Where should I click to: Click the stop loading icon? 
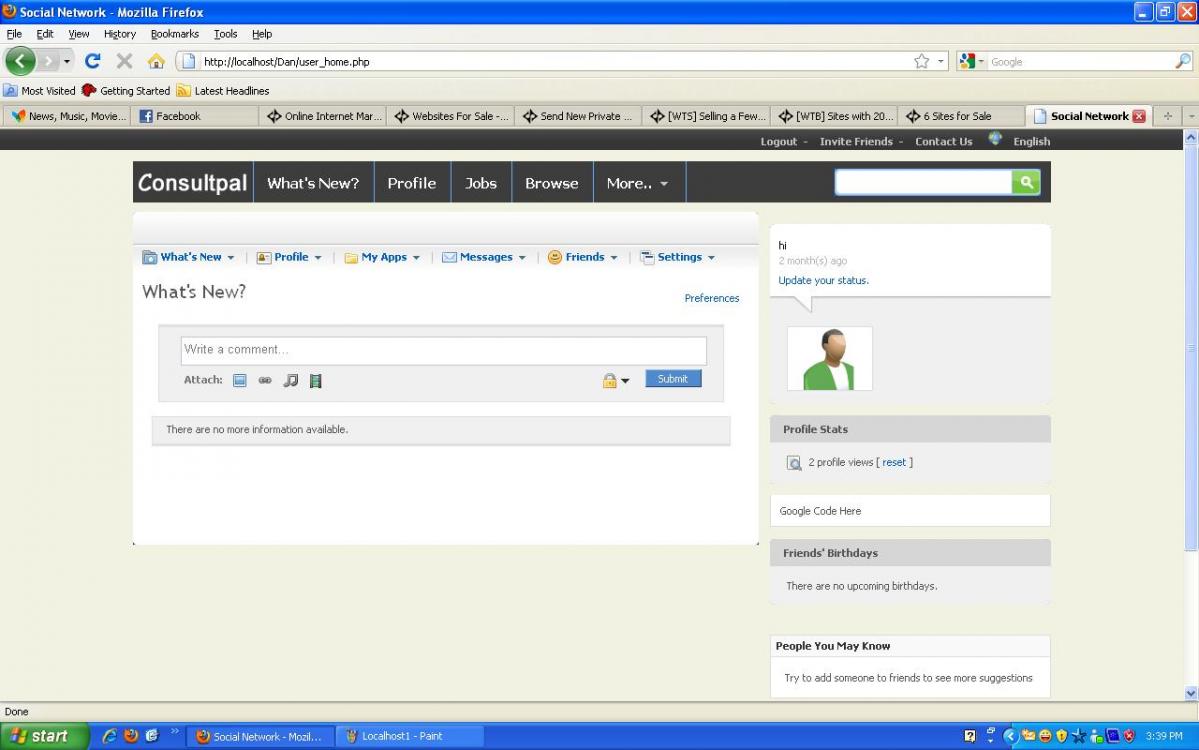tap(125, 61)
